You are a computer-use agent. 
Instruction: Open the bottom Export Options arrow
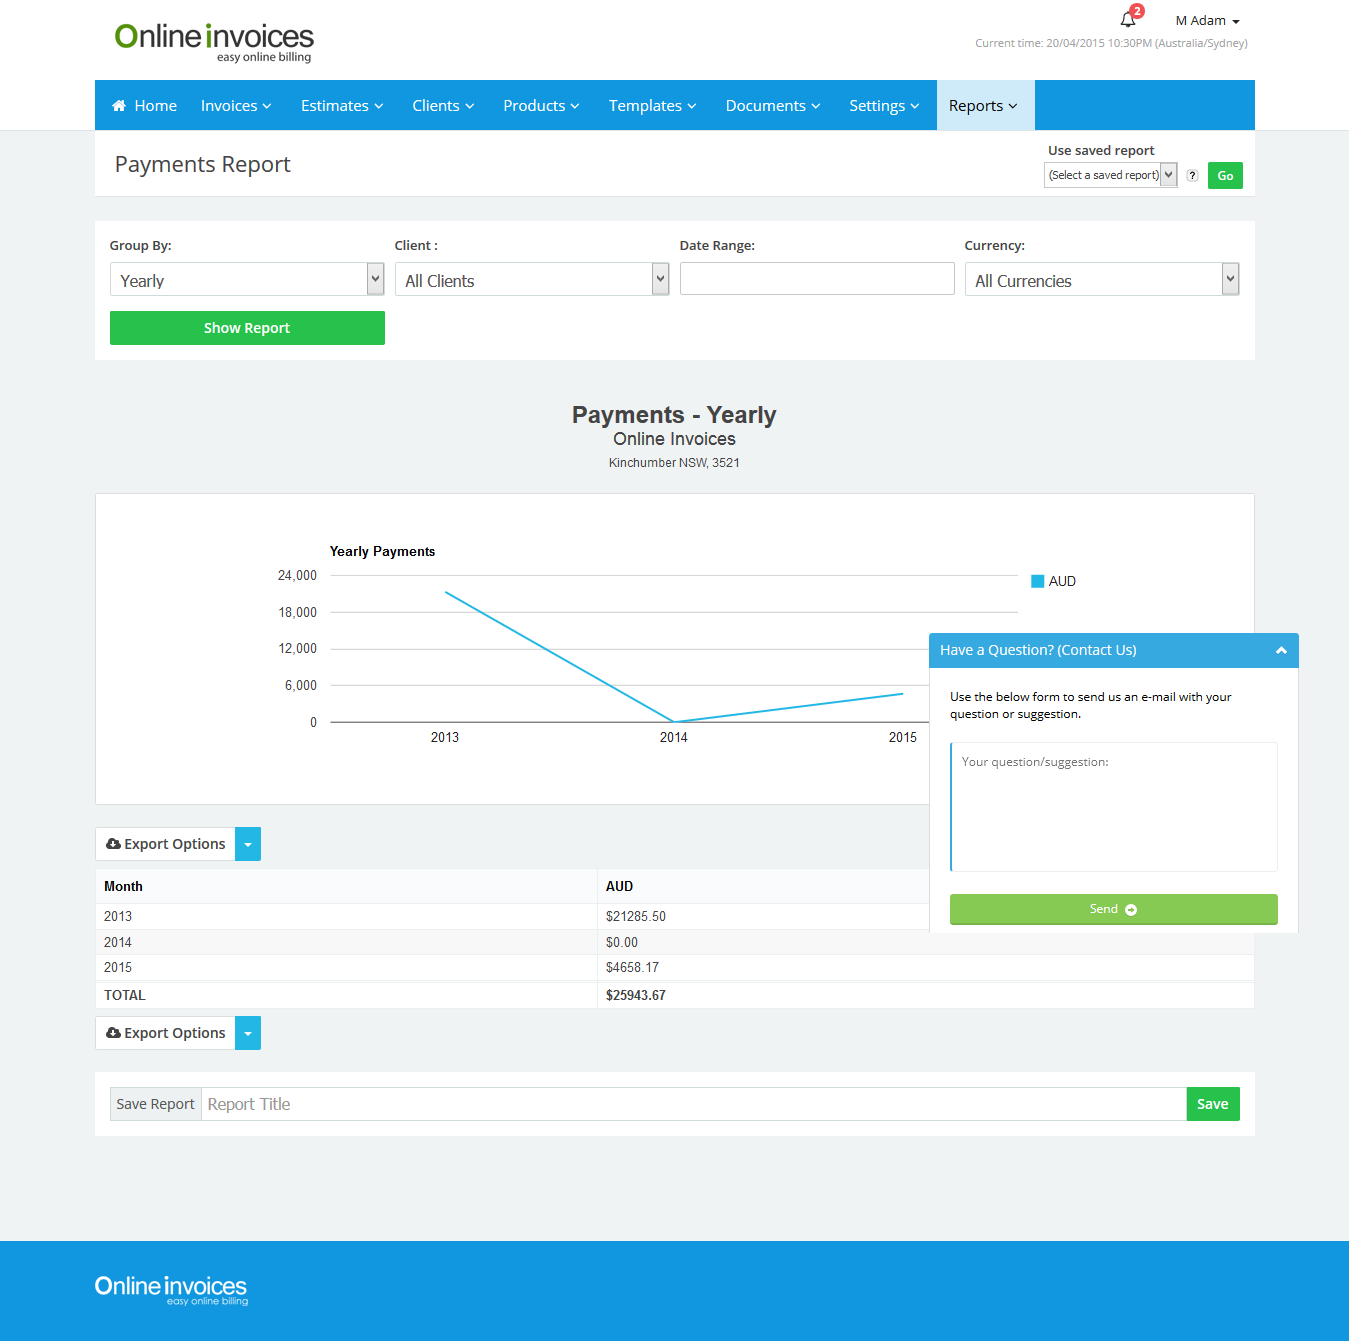[248, 1033]
